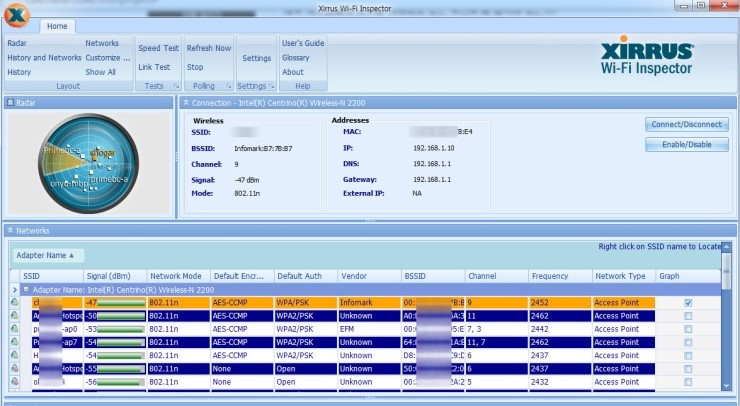
Task: Open the Polling group dialog launcher icon
Action: (x=228, y=86)
